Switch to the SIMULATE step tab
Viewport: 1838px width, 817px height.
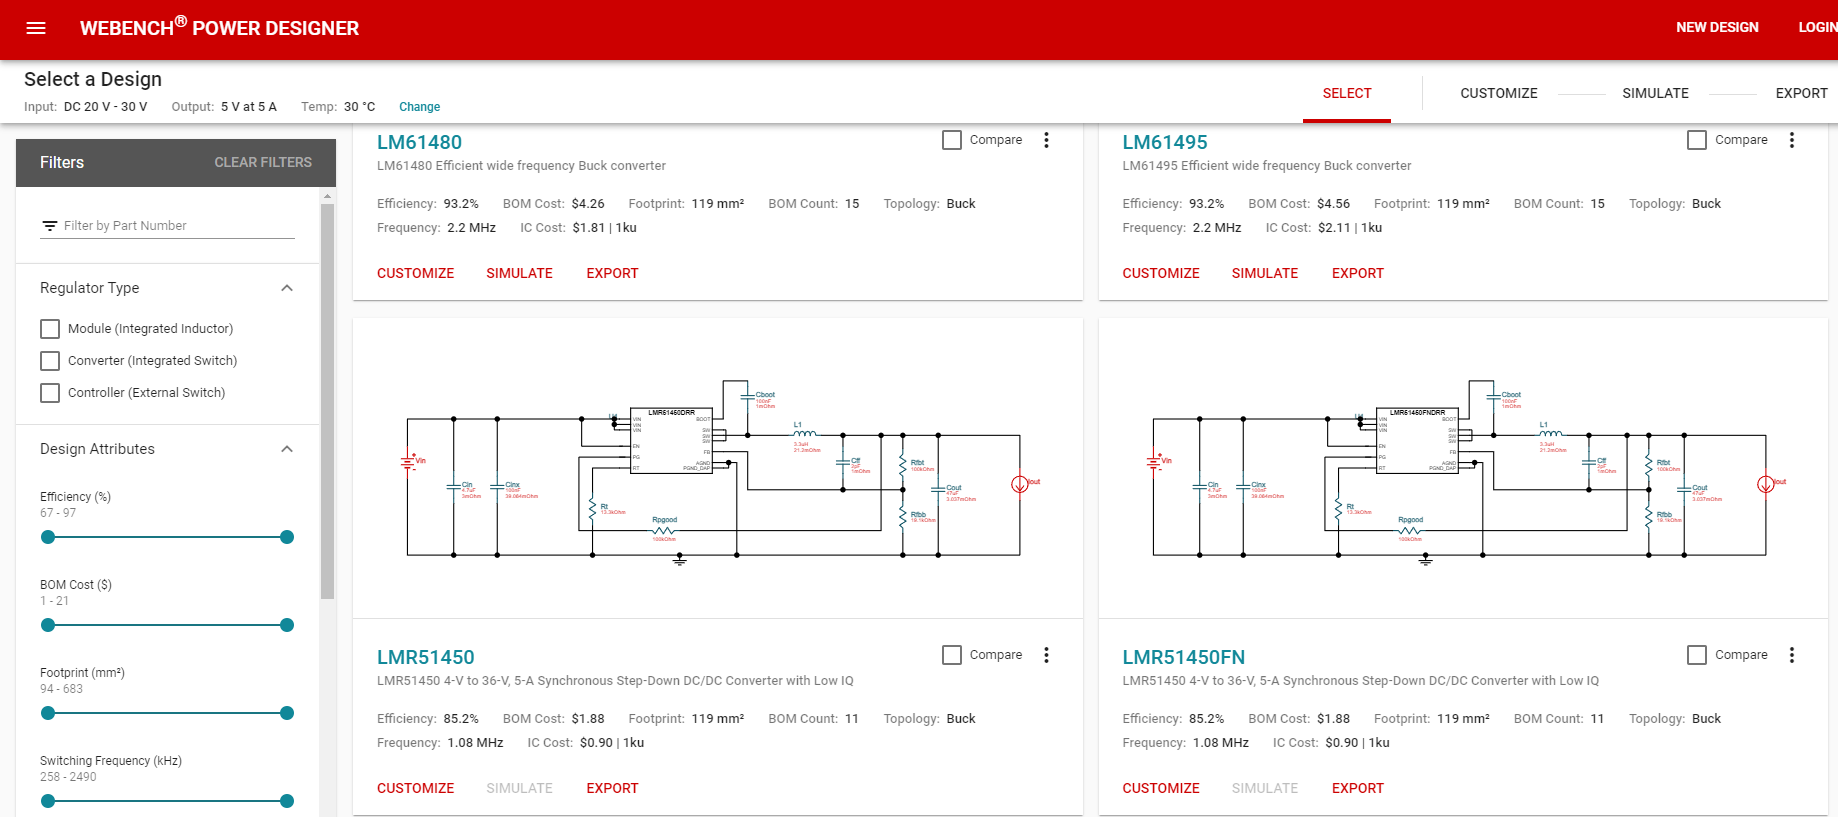(x=1655, y=93)
